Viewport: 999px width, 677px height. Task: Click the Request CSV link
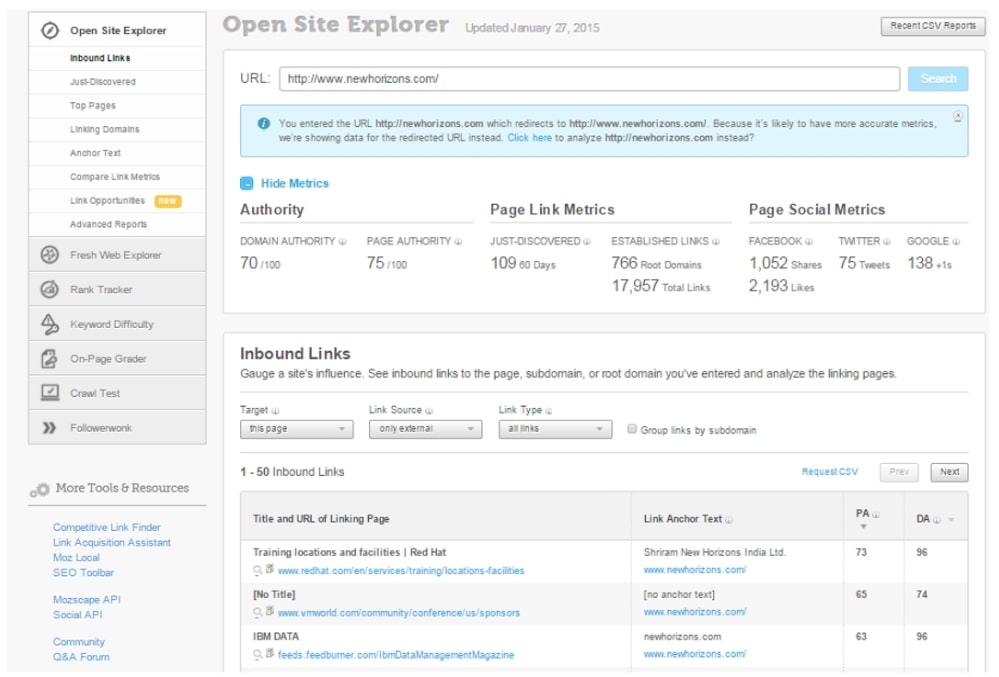[830, 472]
